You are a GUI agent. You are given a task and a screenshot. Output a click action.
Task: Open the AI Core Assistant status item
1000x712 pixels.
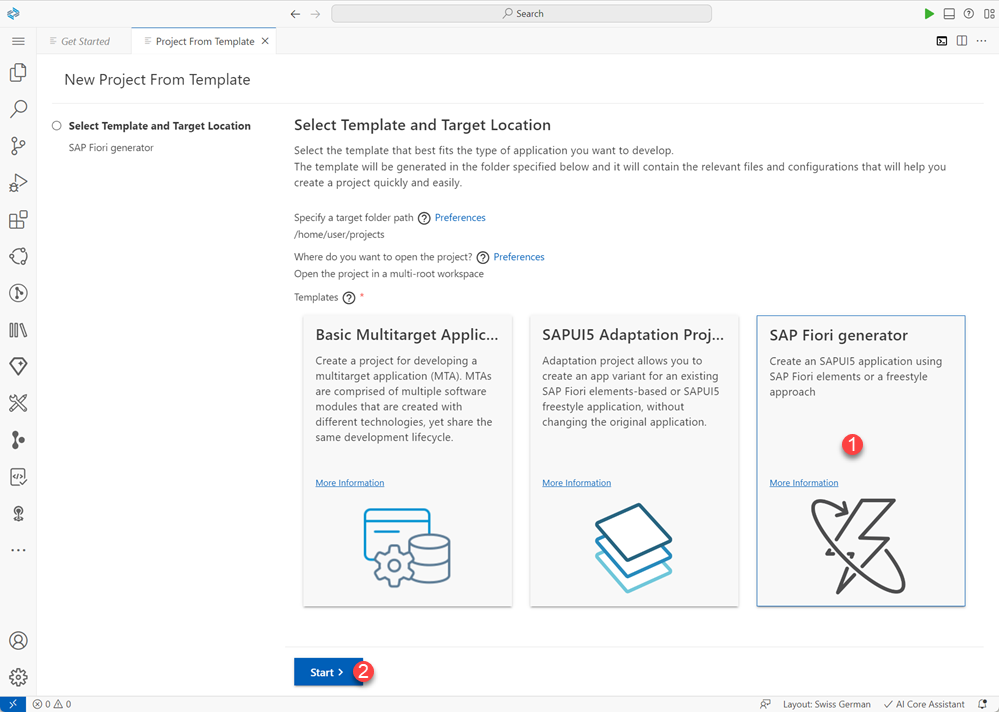pyautogui.click(x=924, y=704)
